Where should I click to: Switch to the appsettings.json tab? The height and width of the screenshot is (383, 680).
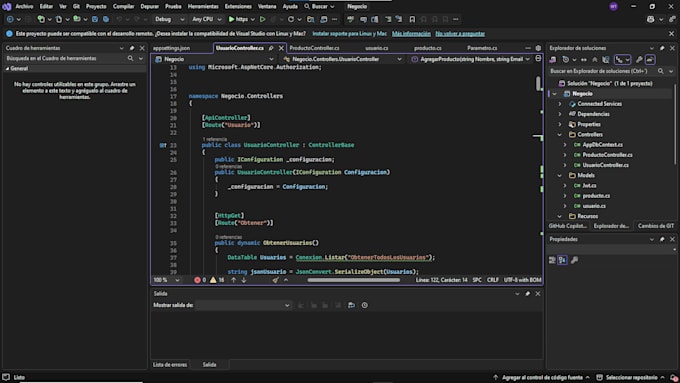pyautogui.click(x=172, y=48)
